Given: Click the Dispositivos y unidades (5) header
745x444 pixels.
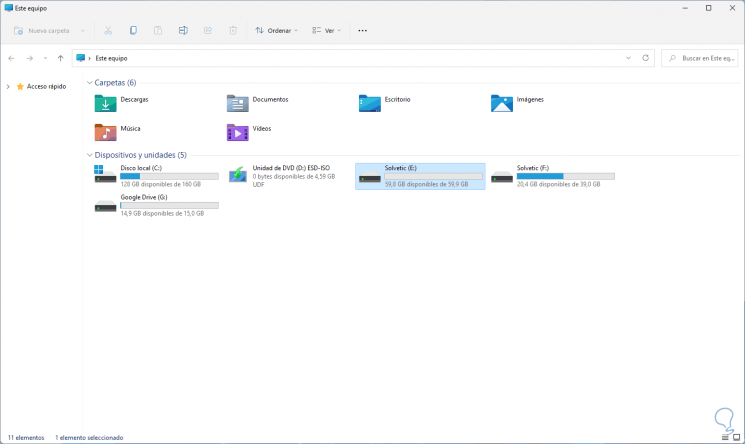Looking at the screenshot, I should pos(141,155).
